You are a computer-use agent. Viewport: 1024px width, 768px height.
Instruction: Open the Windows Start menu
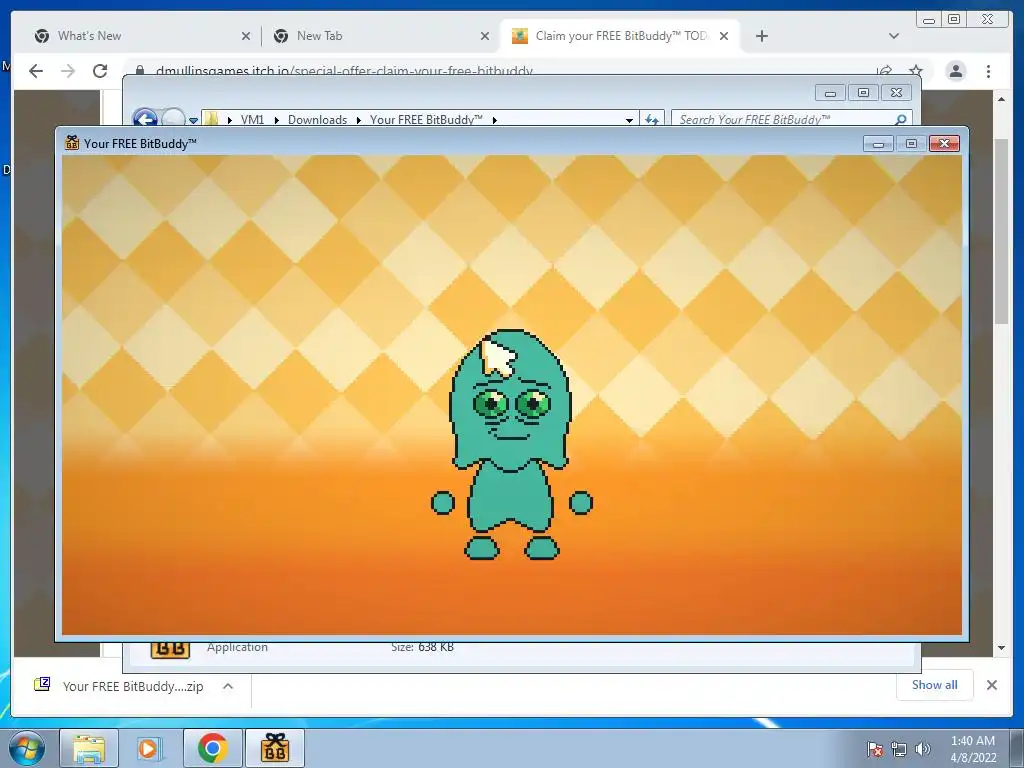[x=27, y=748]
